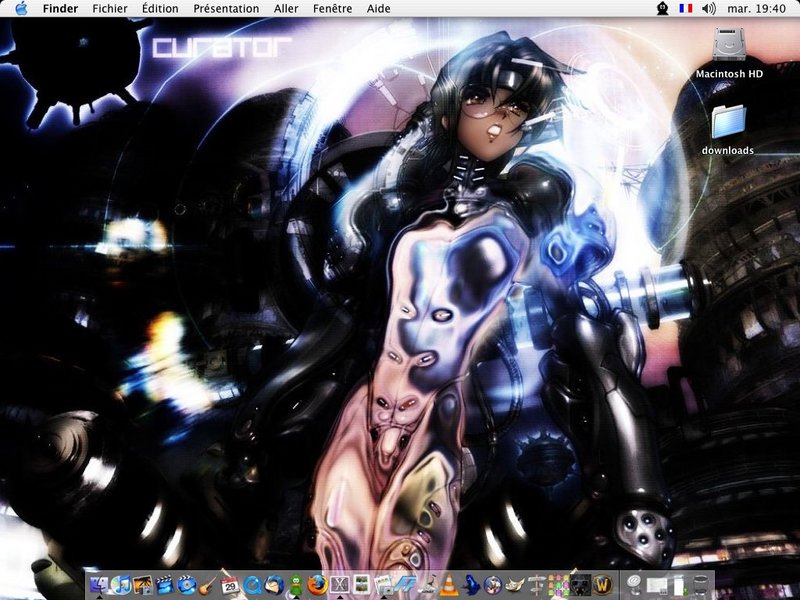Open the Apple menu
Viewport: 800px width, 600px height.
coord(21,8)
